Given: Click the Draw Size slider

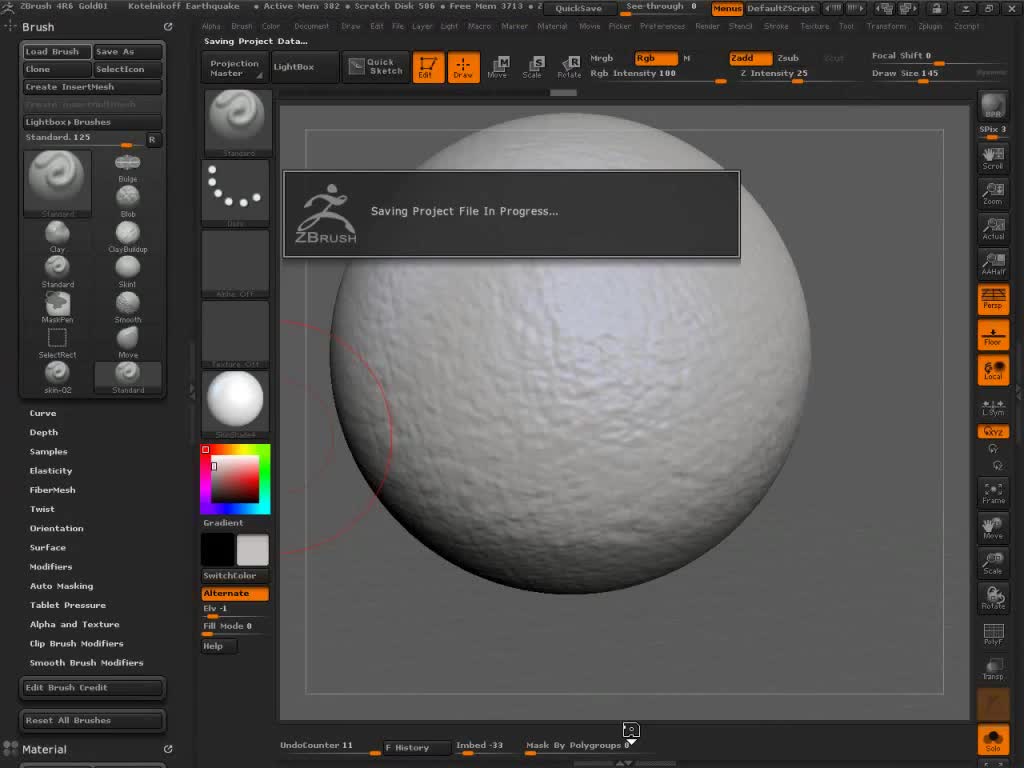Looking at the screenshot, I should pyautogui.click(x=922, y=74).
